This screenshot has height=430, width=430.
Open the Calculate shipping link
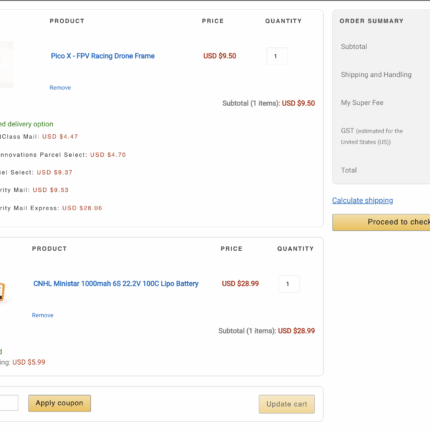tap(363, 200)
